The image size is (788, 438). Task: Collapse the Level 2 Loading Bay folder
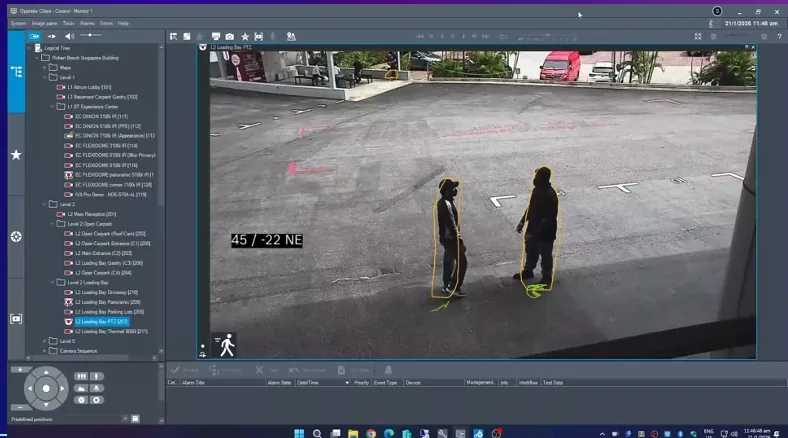52,282
